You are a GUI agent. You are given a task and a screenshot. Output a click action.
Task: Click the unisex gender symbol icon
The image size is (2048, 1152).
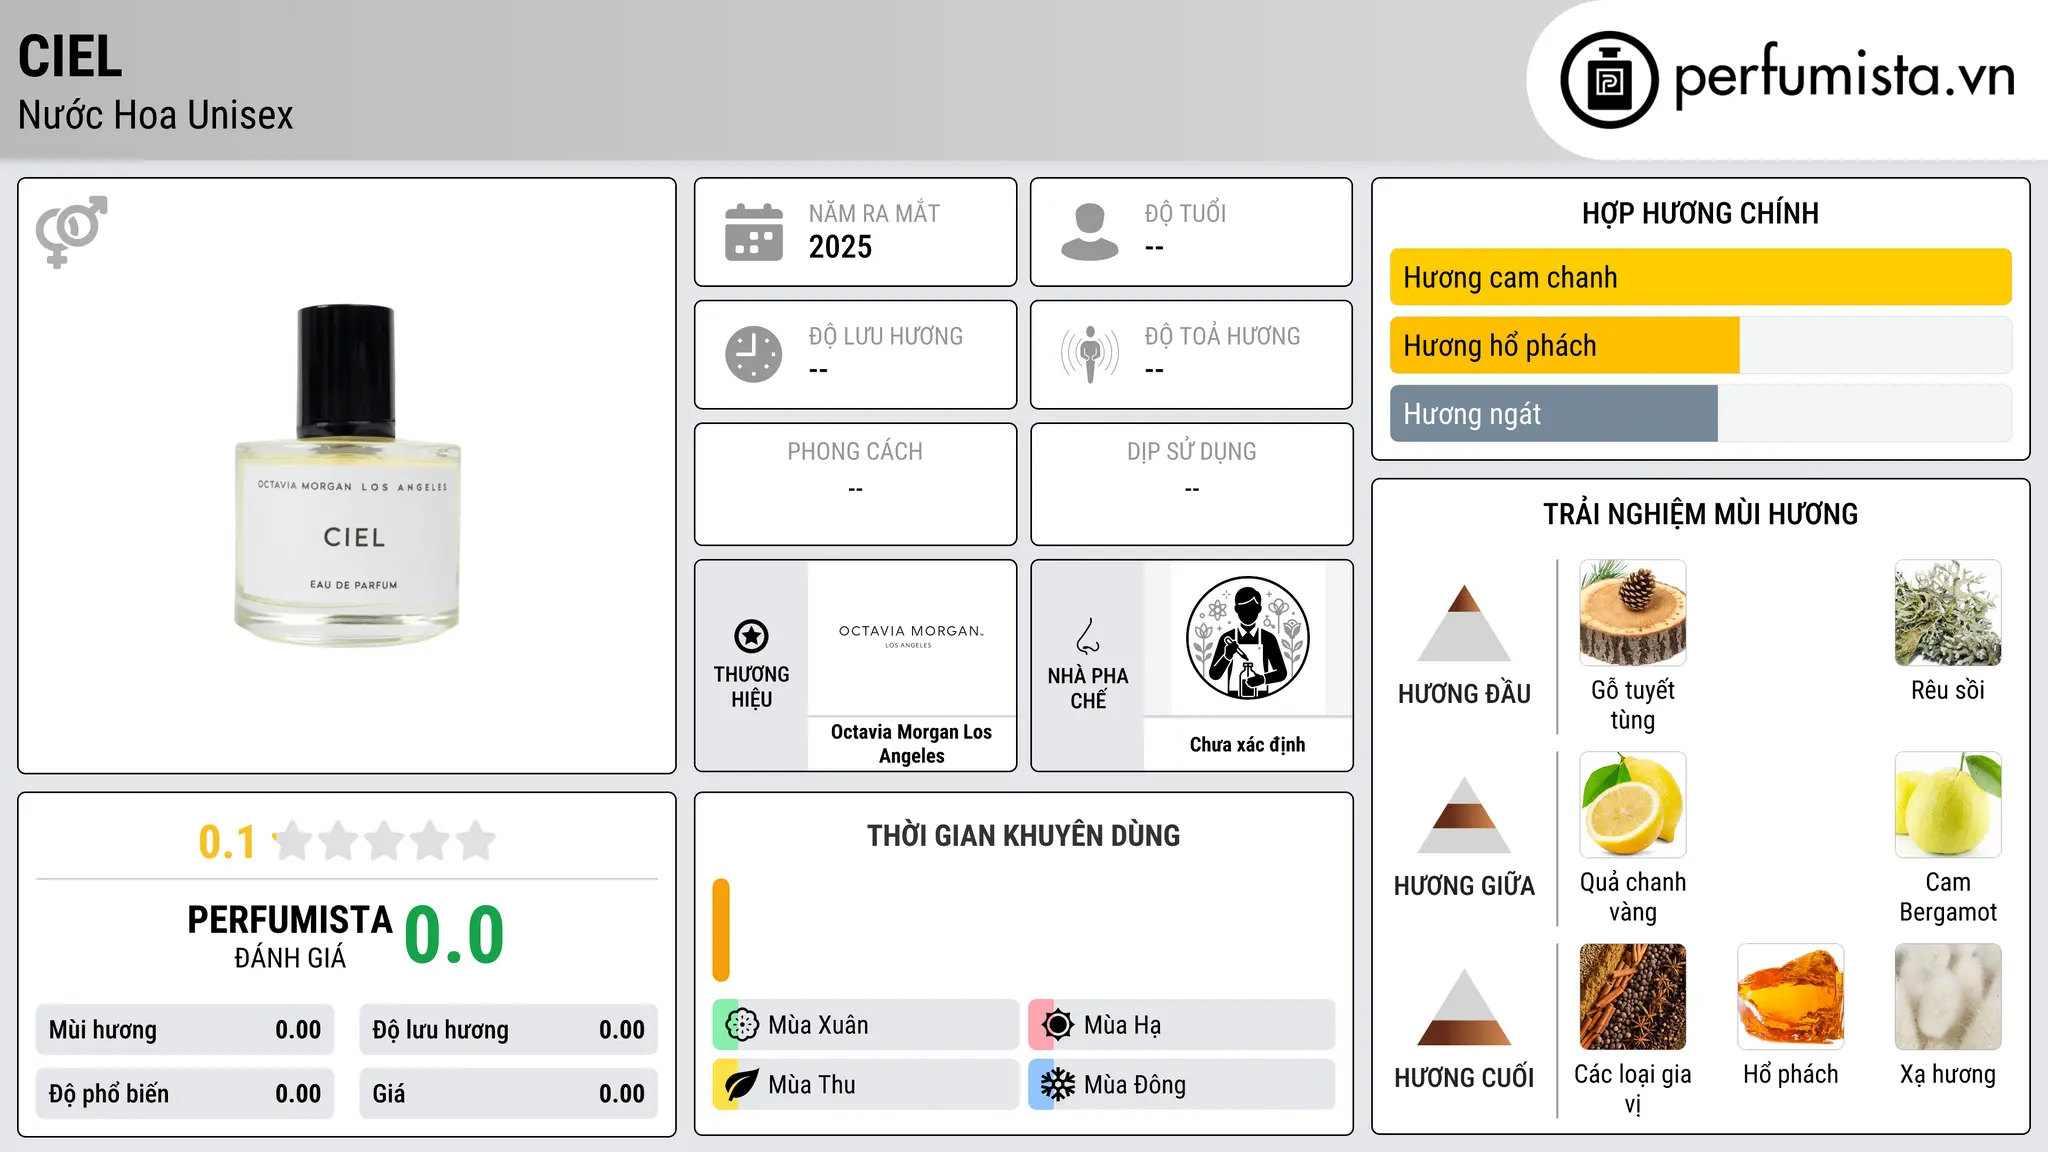pos(71,232)
